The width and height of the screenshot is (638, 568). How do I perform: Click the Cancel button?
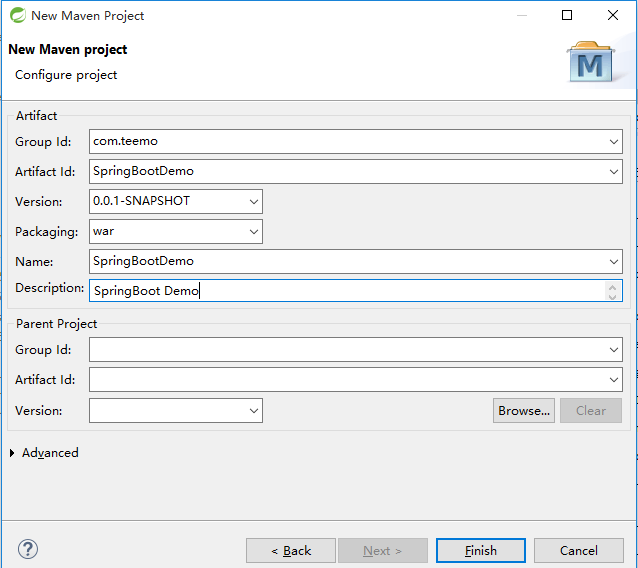[x=579, y=551]
